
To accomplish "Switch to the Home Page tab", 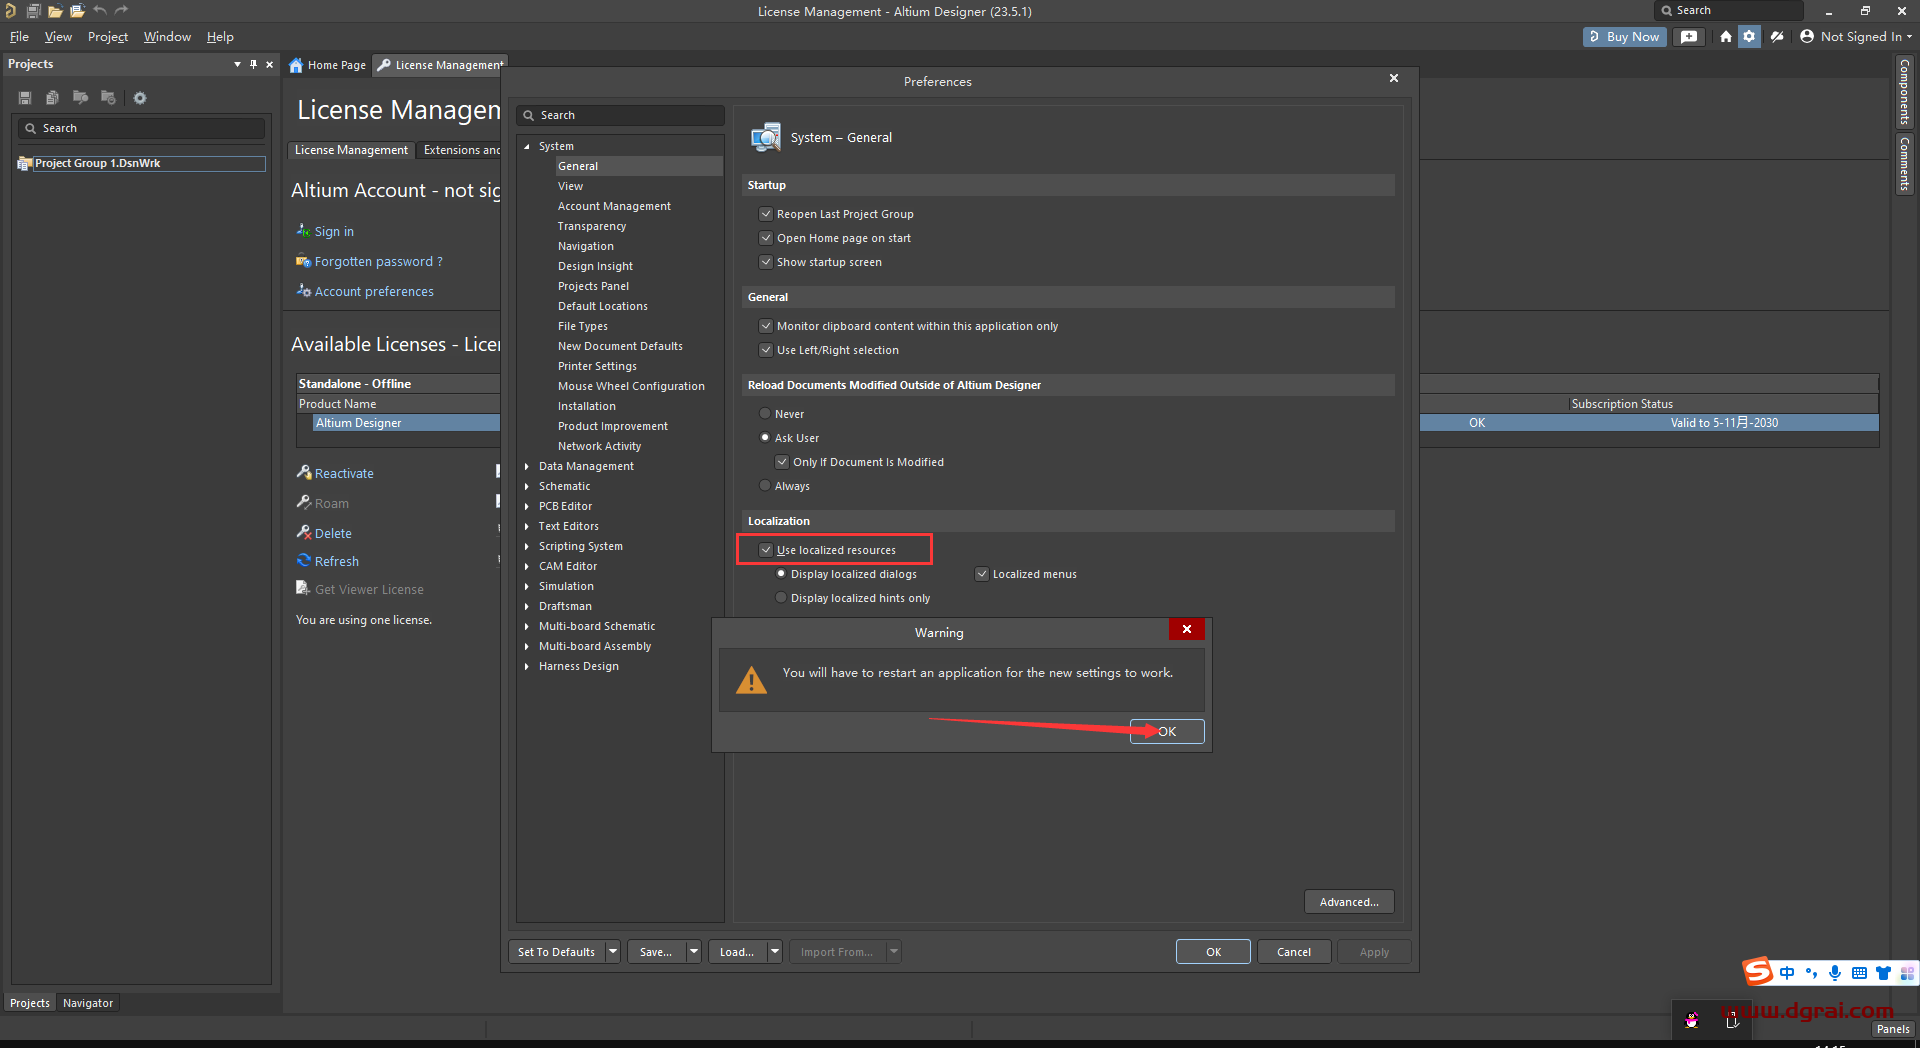I will click(x=328, y=65).
